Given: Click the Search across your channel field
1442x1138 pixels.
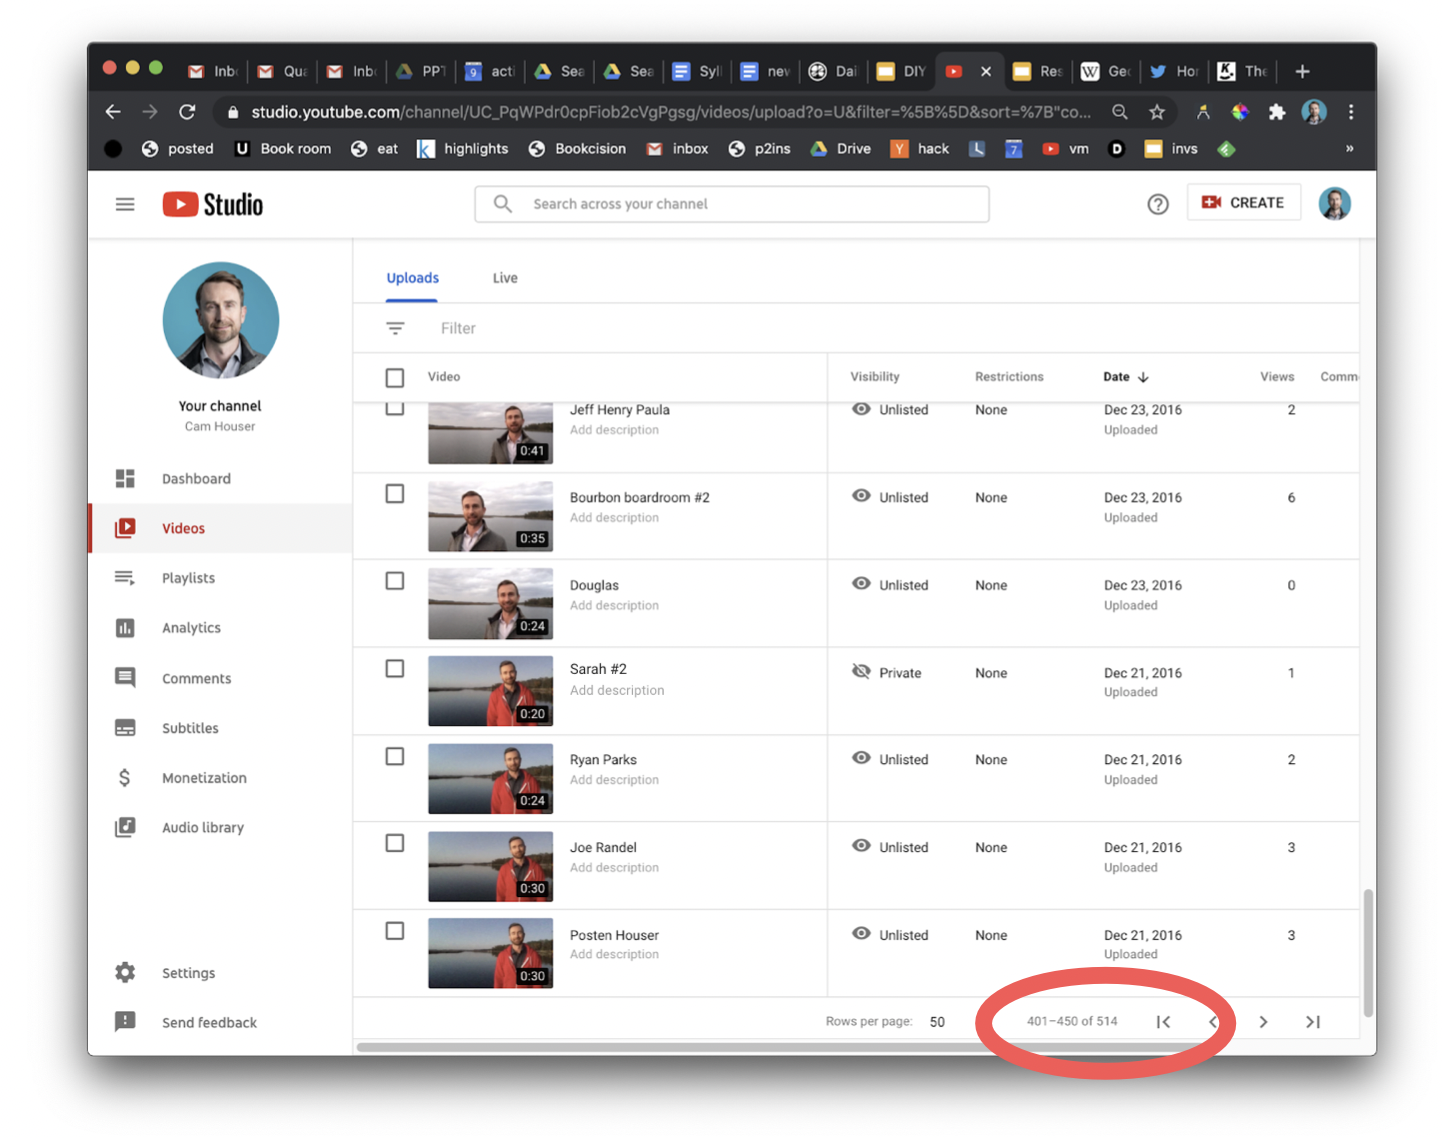Looking at the screenshot, I should point(732,204).
